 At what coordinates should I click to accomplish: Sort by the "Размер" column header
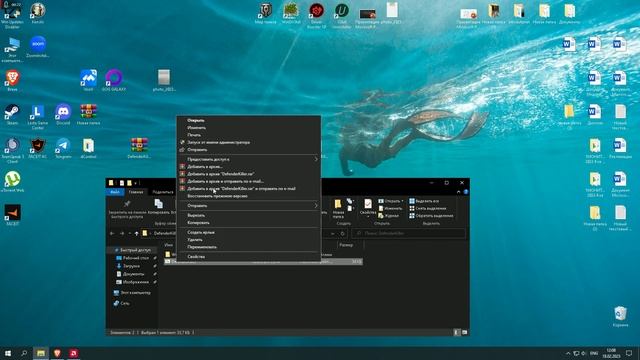[346, 245]
